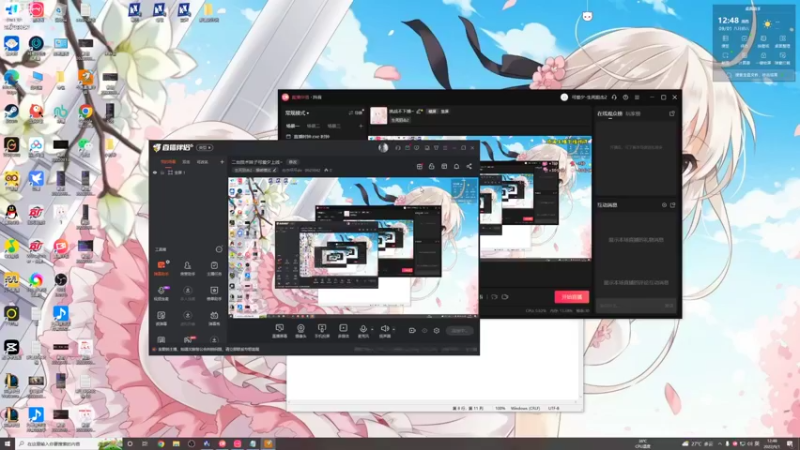Image resolution: width=800 pixels, height=450 pixels.
Task: Expand the speaker dropdown arrow
Action: 393,330
